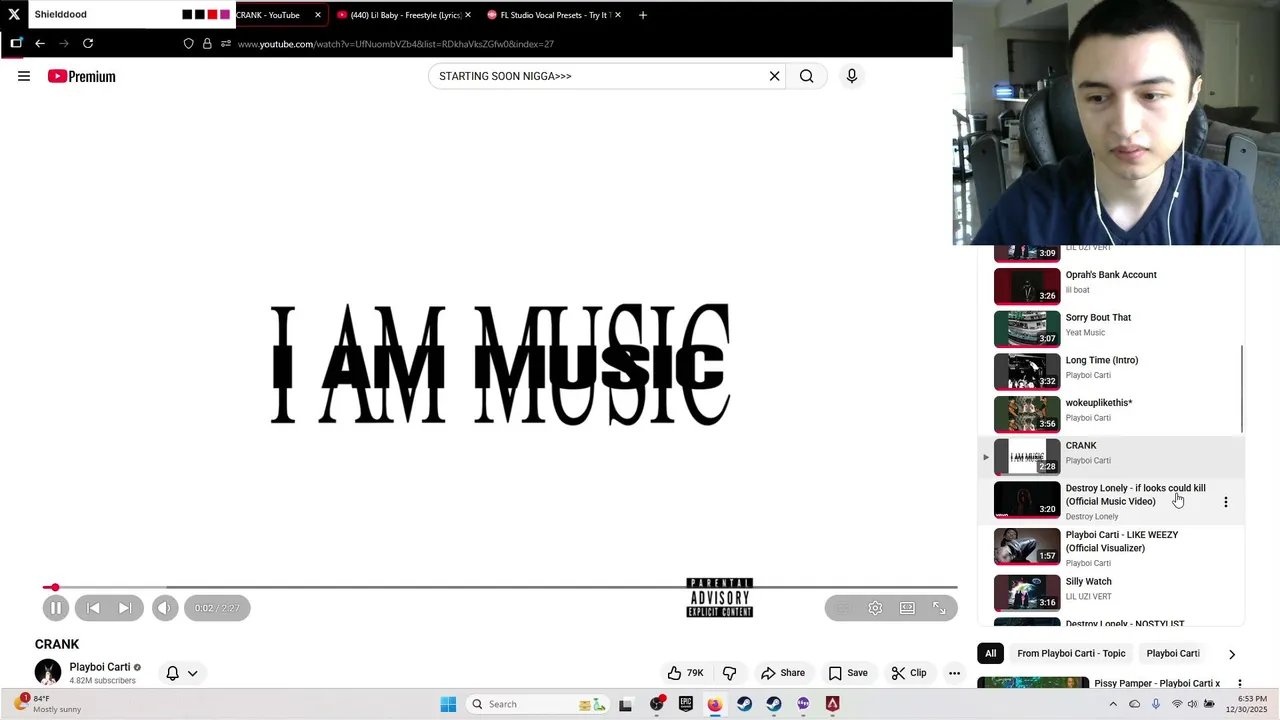The height and width of the screenshot is (720, 1280).
Task: Click the playlist panel scrollbar
Action: (x=1242, y=390)
